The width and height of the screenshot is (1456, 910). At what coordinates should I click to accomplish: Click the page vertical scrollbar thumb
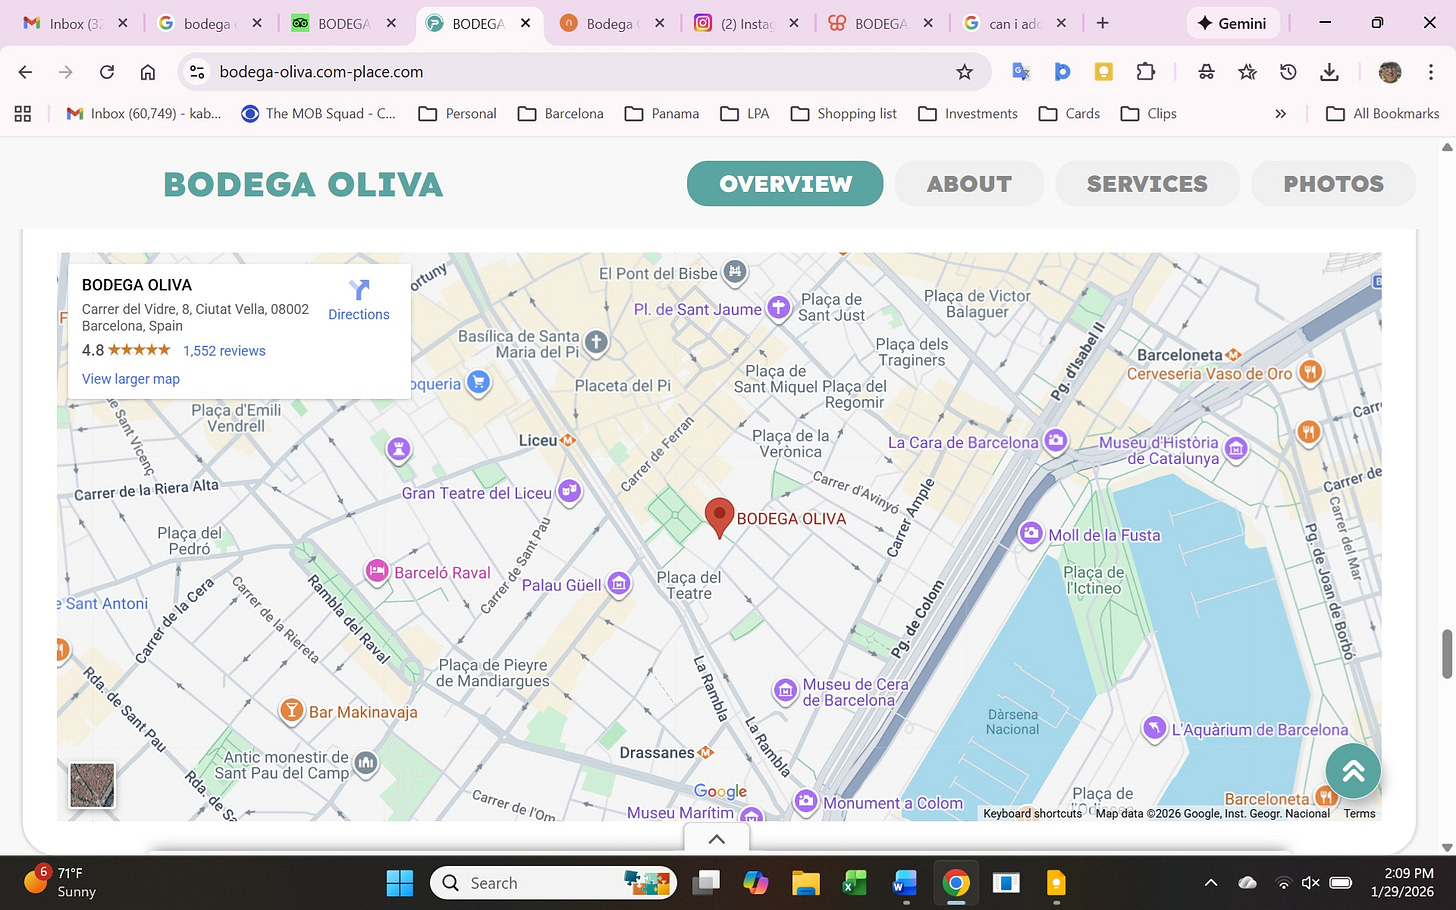point(1446,654)
